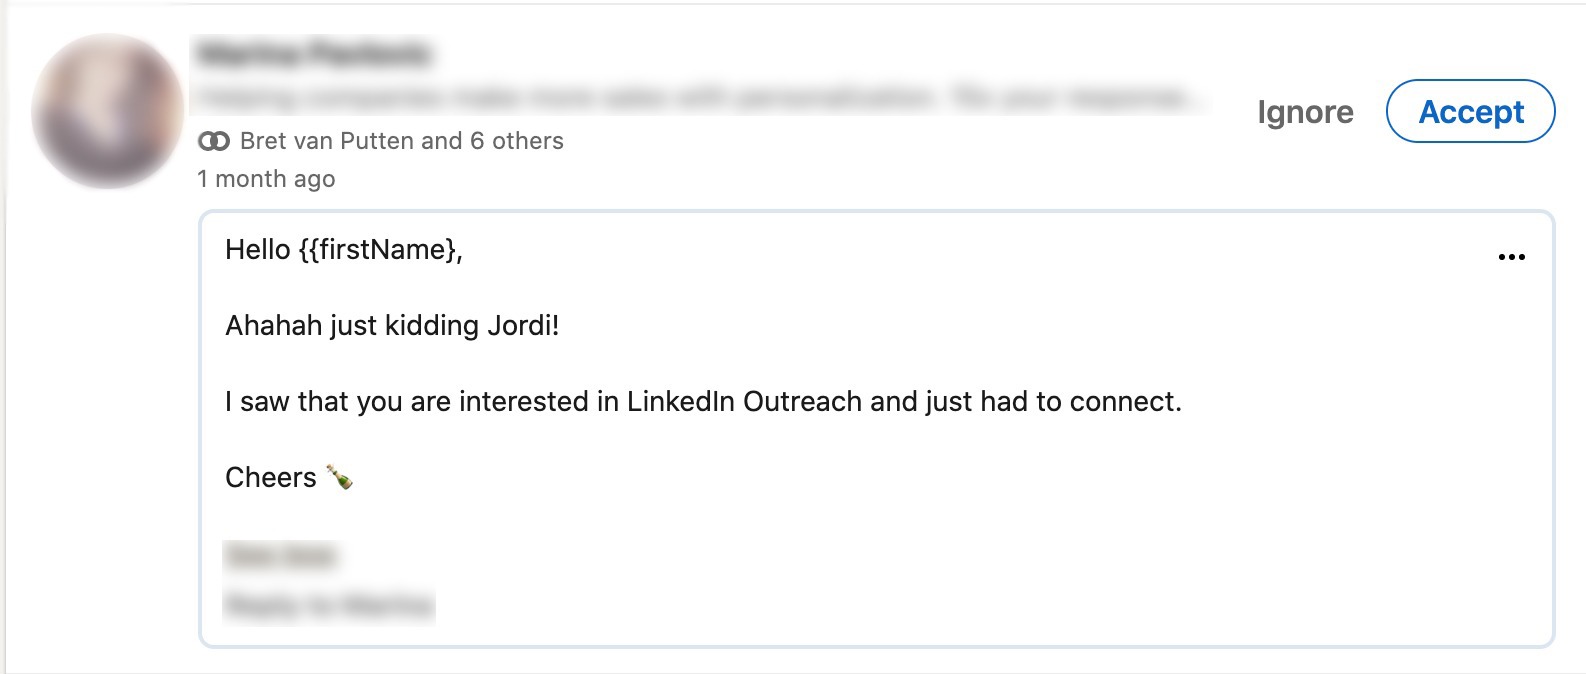
Task: Click the blurred See less link
Action: click(x=281, y=555)
